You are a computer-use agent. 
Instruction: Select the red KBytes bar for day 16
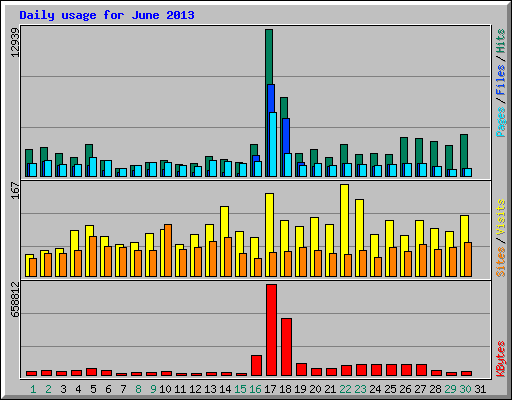pos(256,365)
